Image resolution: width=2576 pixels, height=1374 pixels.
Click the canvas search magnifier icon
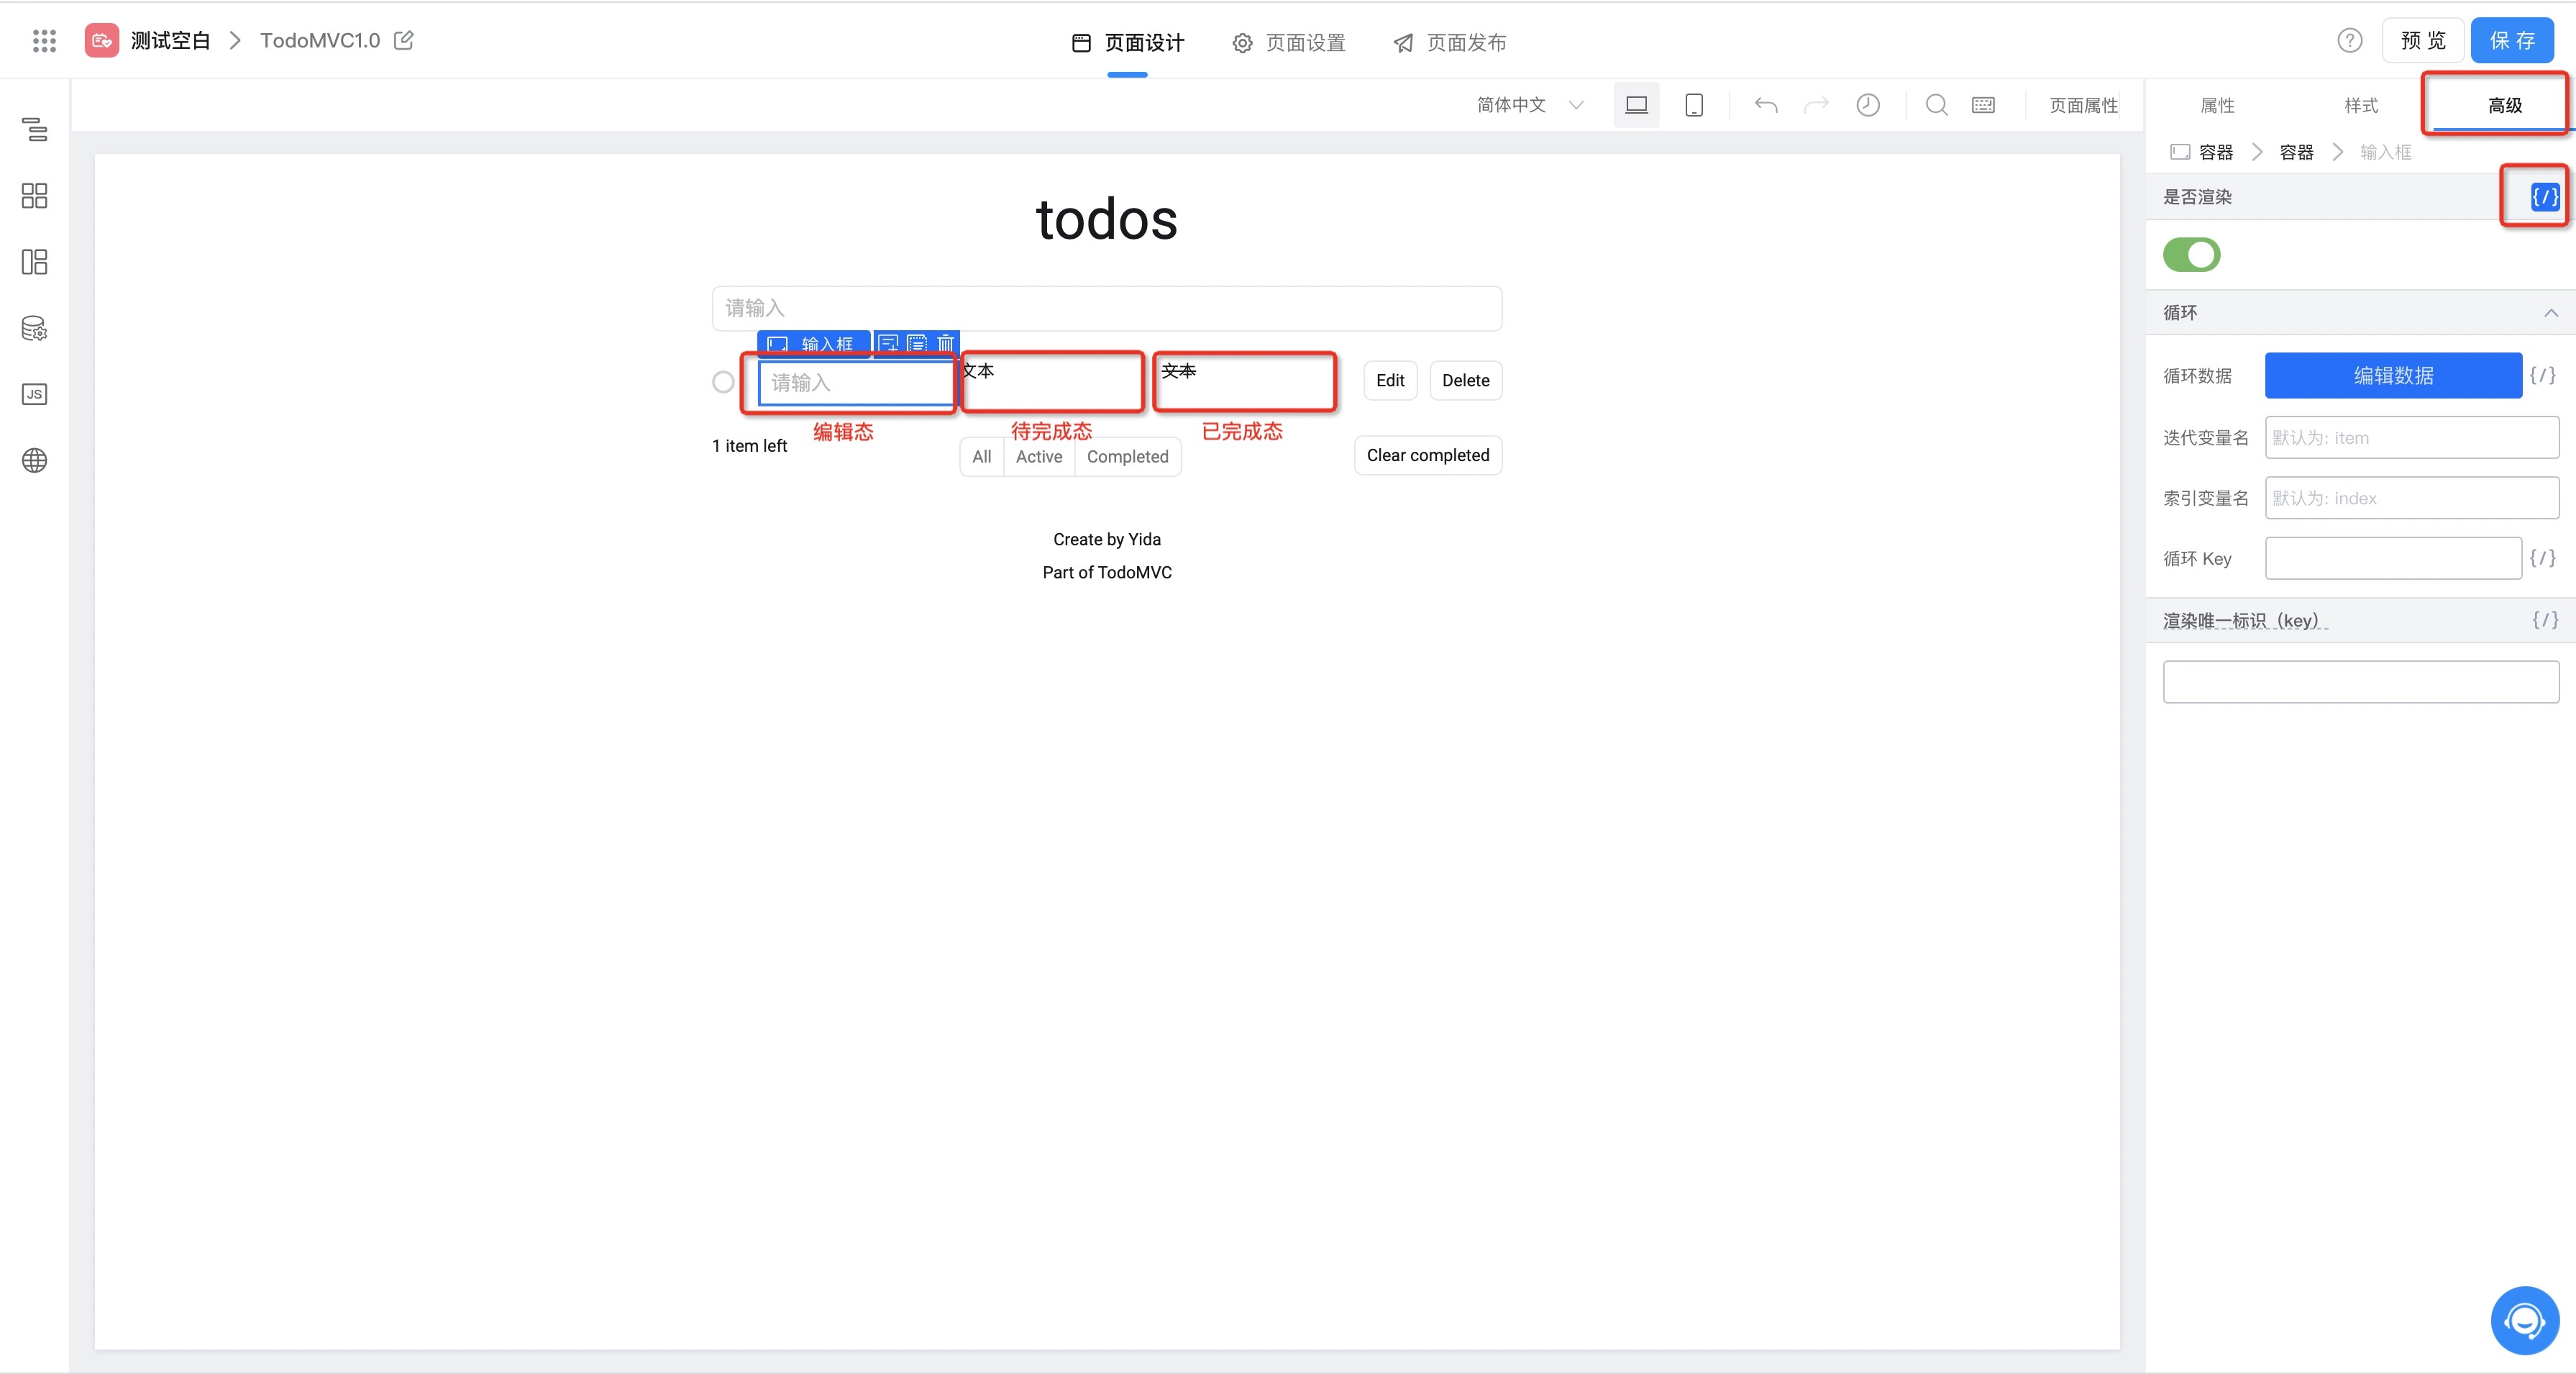pyautogui.click(x=1936, y=105)
